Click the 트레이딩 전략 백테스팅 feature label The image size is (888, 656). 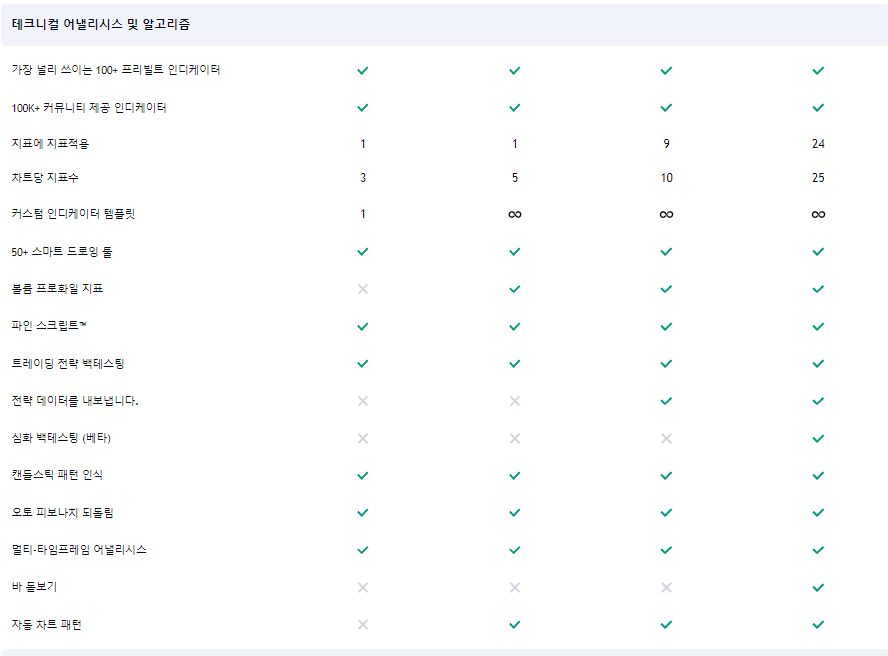68,363
